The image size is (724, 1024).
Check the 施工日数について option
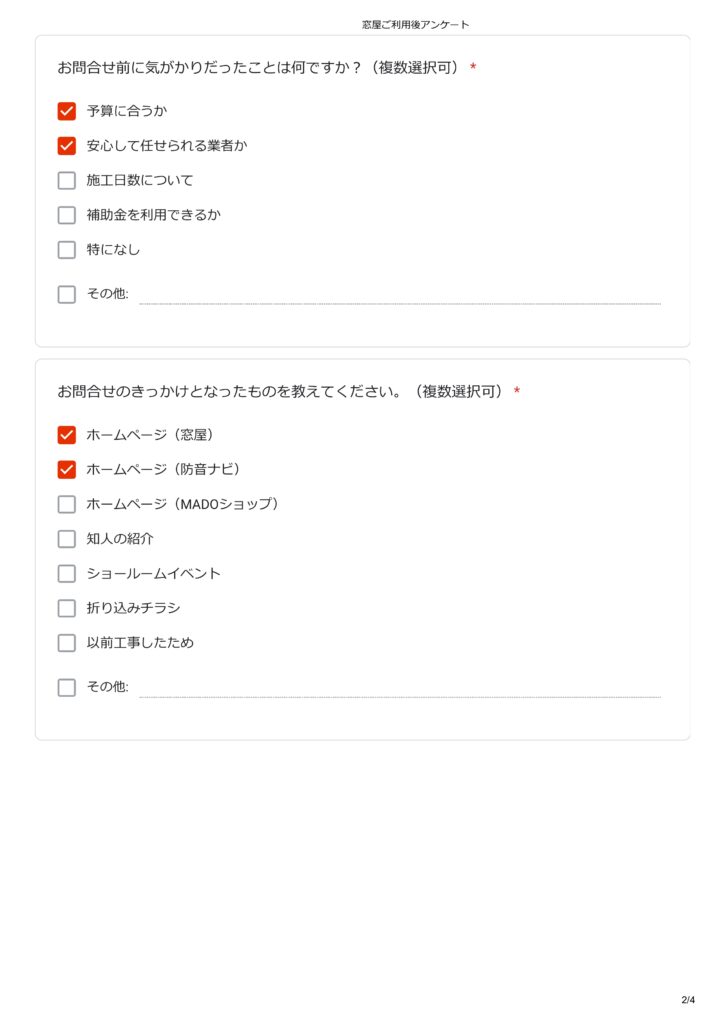[x=67, y=181]
